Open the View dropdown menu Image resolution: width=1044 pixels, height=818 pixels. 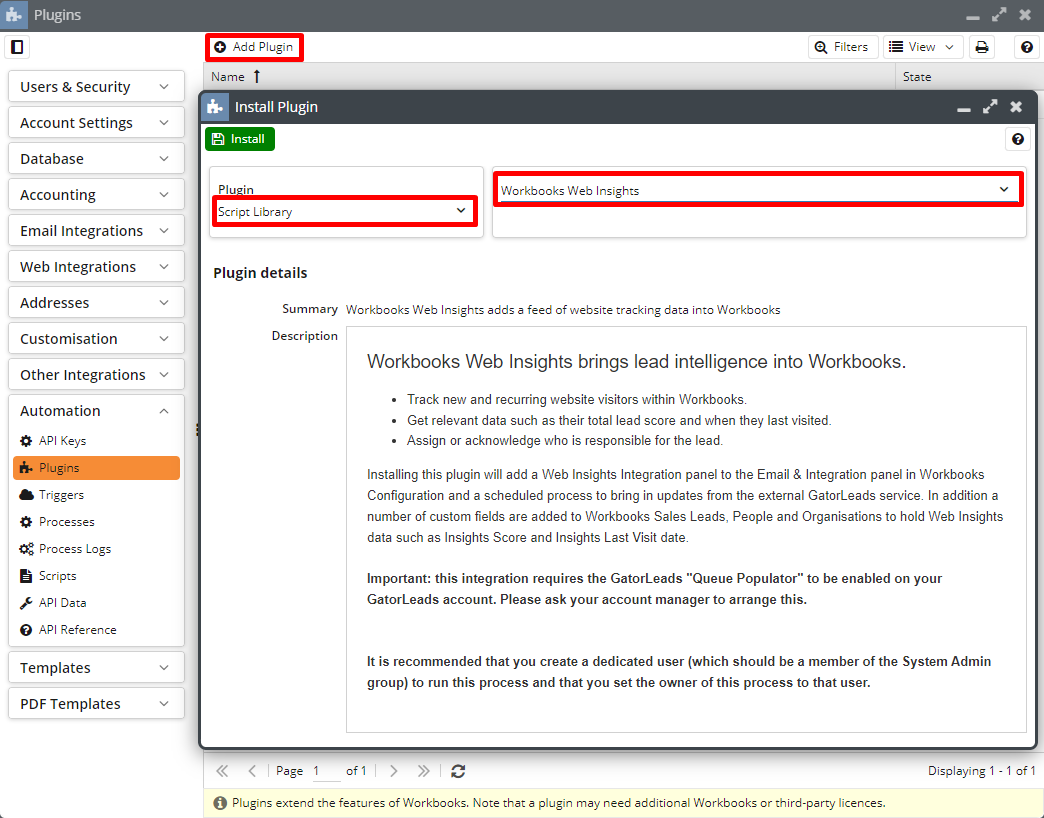point(923,47)
